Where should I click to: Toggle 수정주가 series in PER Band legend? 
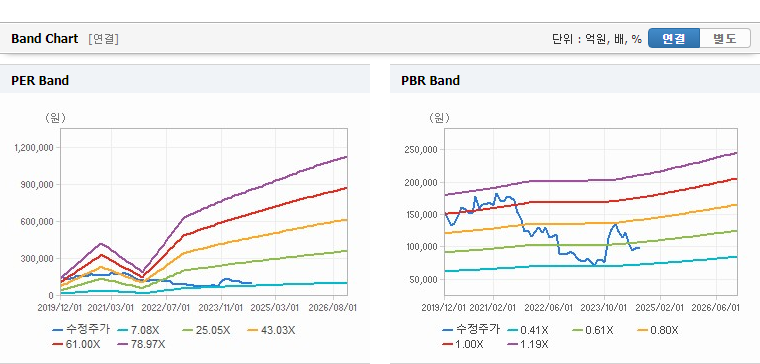click(81, 330)
